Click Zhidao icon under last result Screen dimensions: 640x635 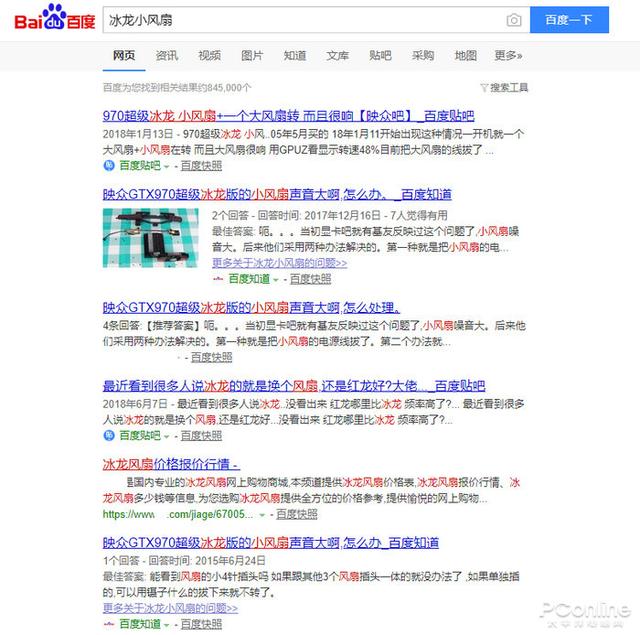(109, 624)
